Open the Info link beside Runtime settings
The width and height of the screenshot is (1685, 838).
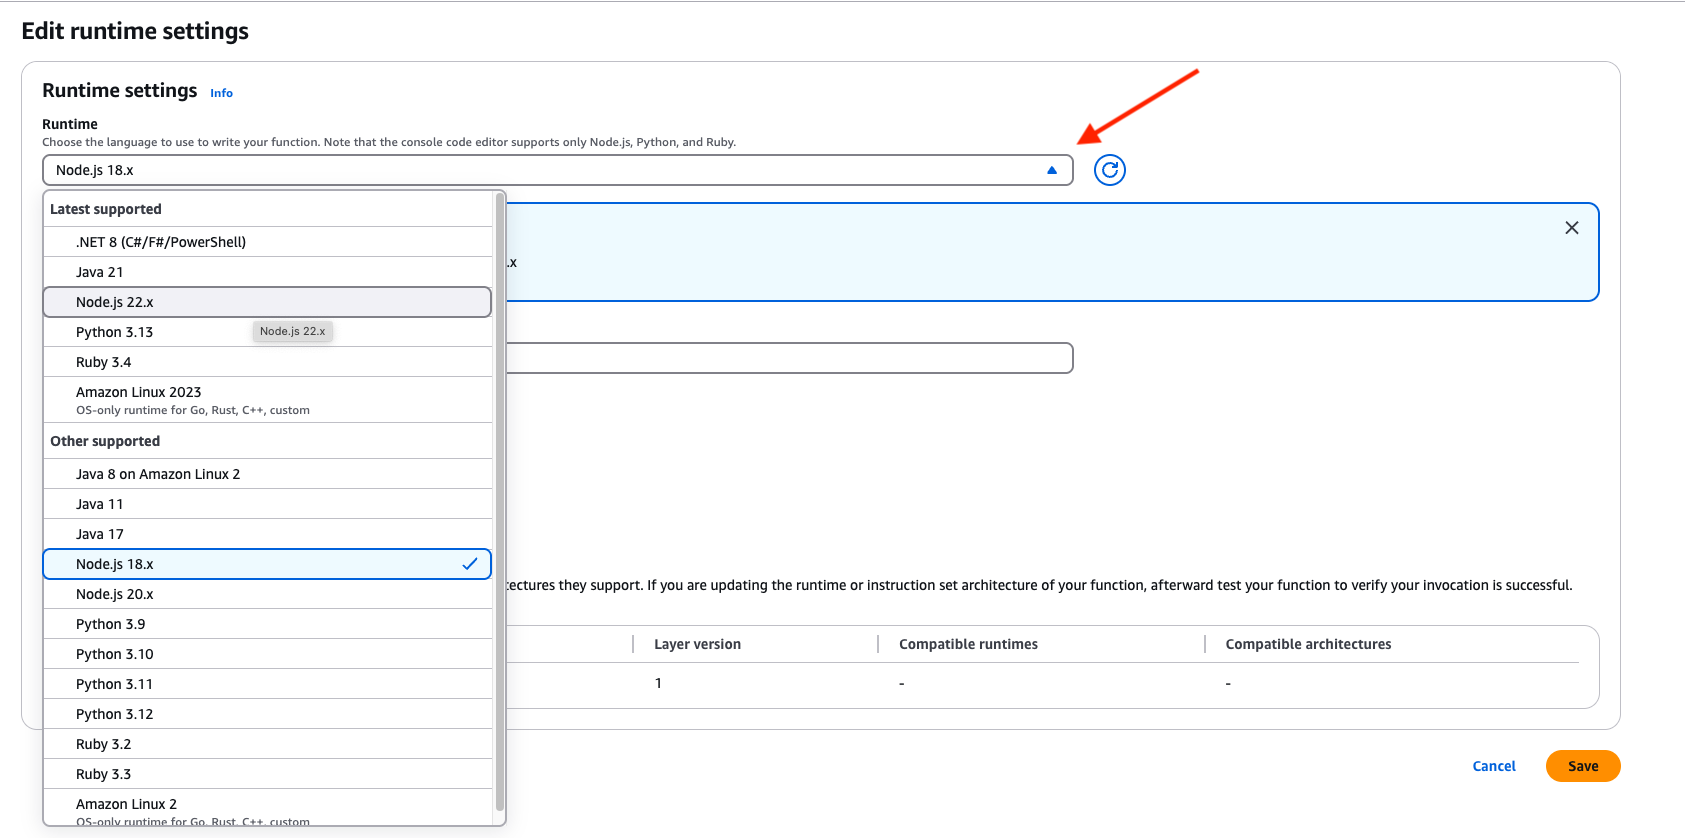221,93
